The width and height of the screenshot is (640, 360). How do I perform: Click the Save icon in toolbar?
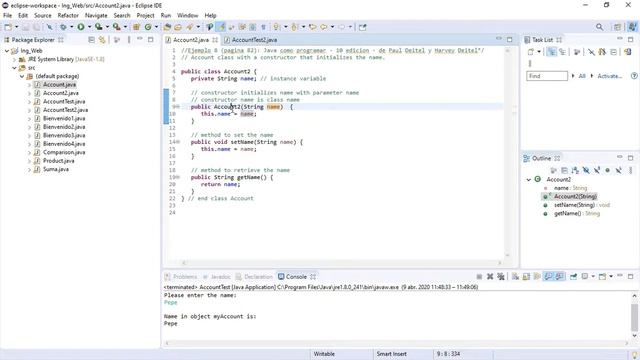tap(26, 27)
